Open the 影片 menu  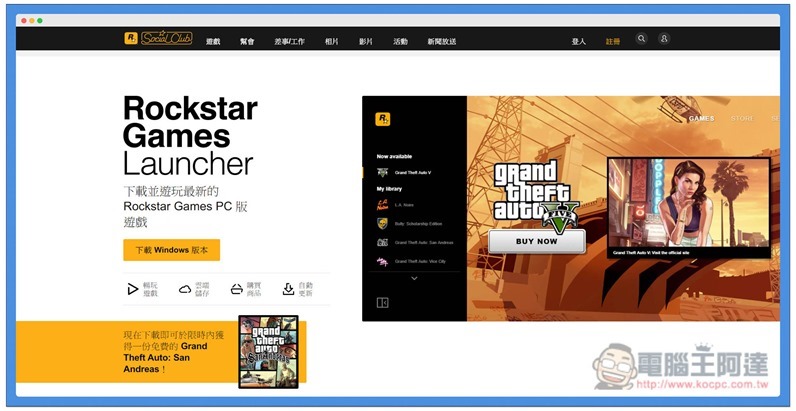tap(366, 42)
